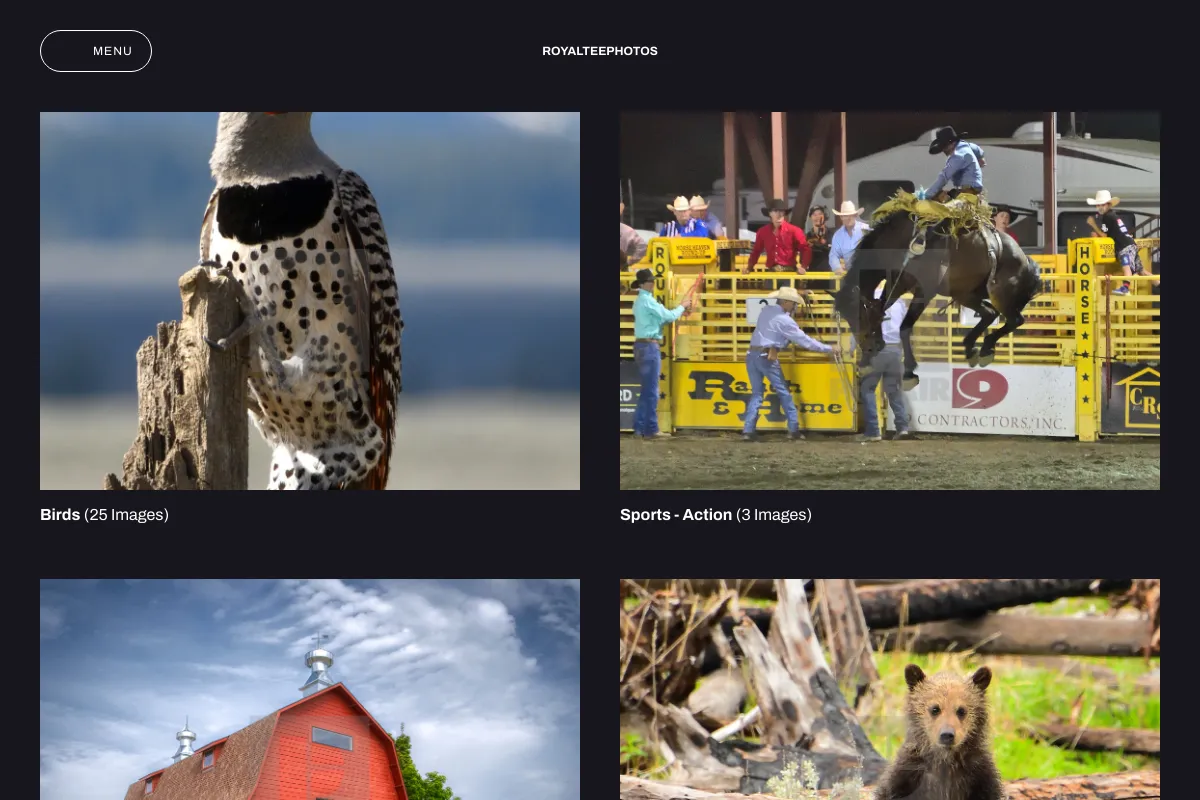
Task: Open the Sports - Action rodeo thumbnail
Action: pyautogui.click(x=890, y=301)
